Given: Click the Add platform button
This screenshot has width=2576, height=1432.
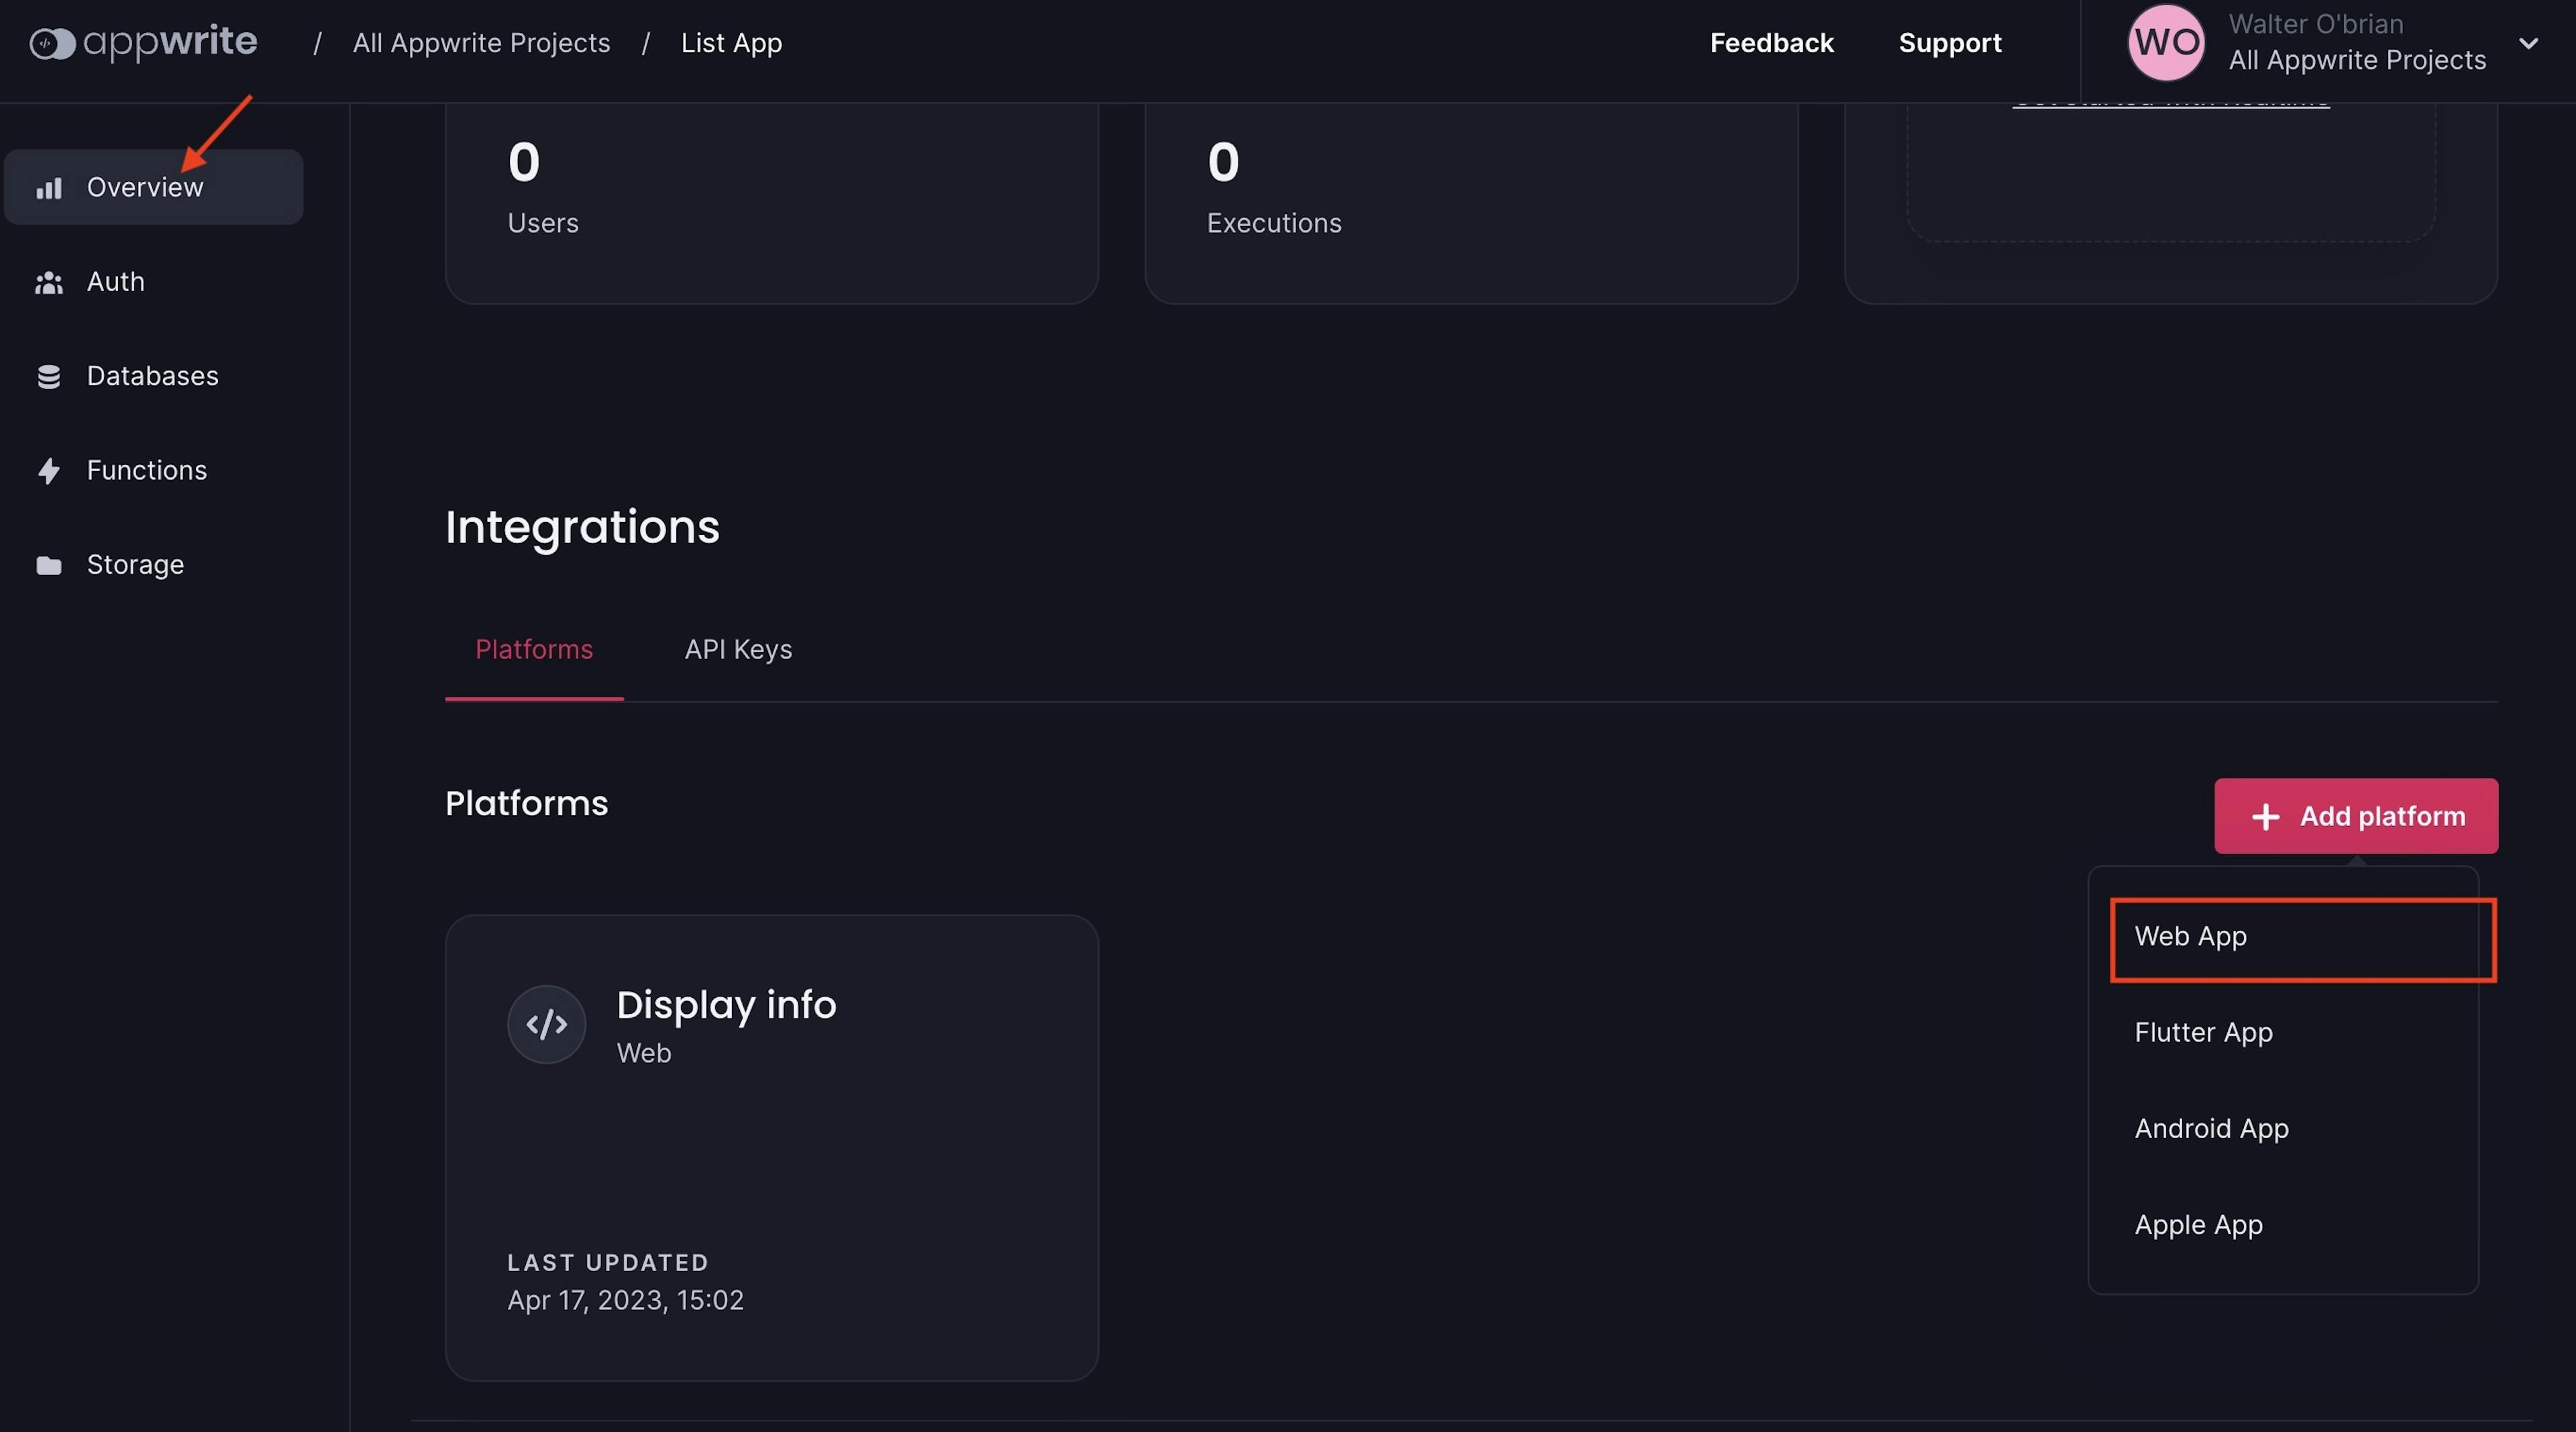Looking at the screenshot, I should (2356, 816).
